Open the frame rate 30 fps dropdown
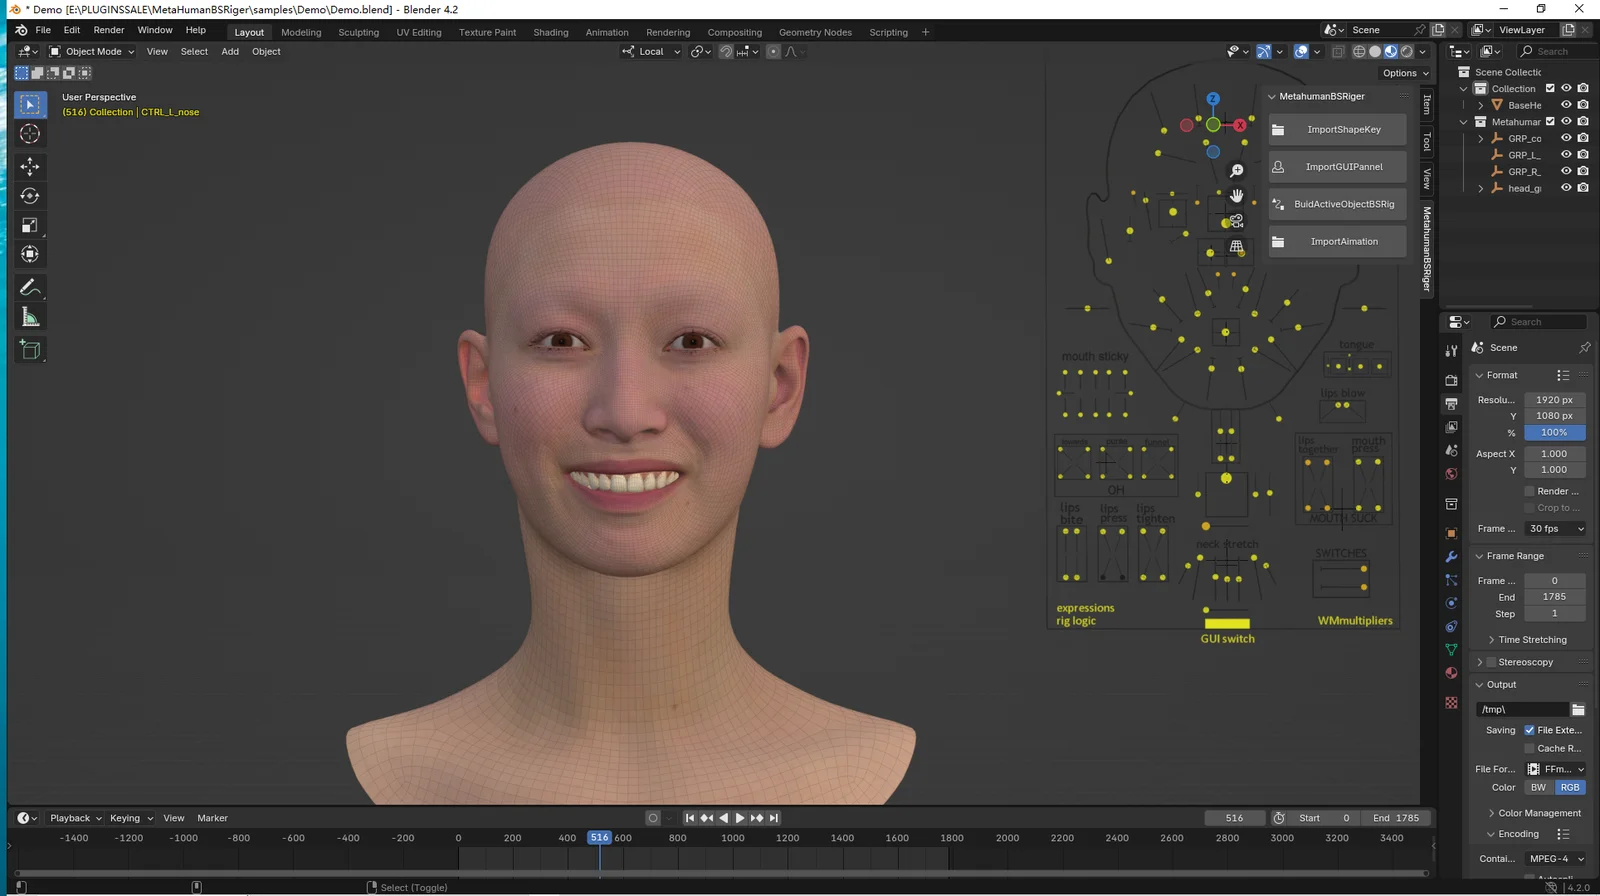 click(x=1555, y=529)
